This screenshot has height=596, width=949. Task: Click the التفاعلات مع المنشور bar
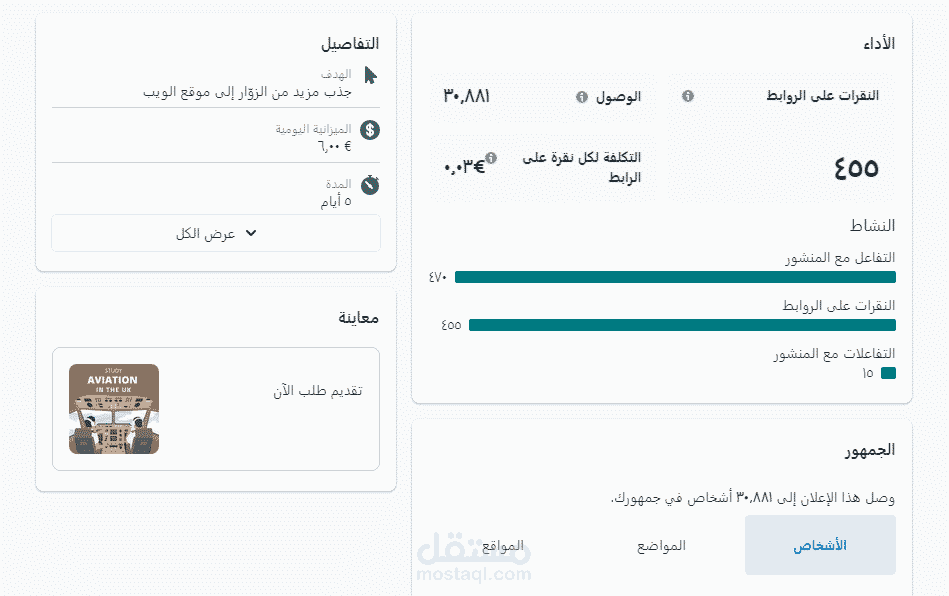[888, 372]
